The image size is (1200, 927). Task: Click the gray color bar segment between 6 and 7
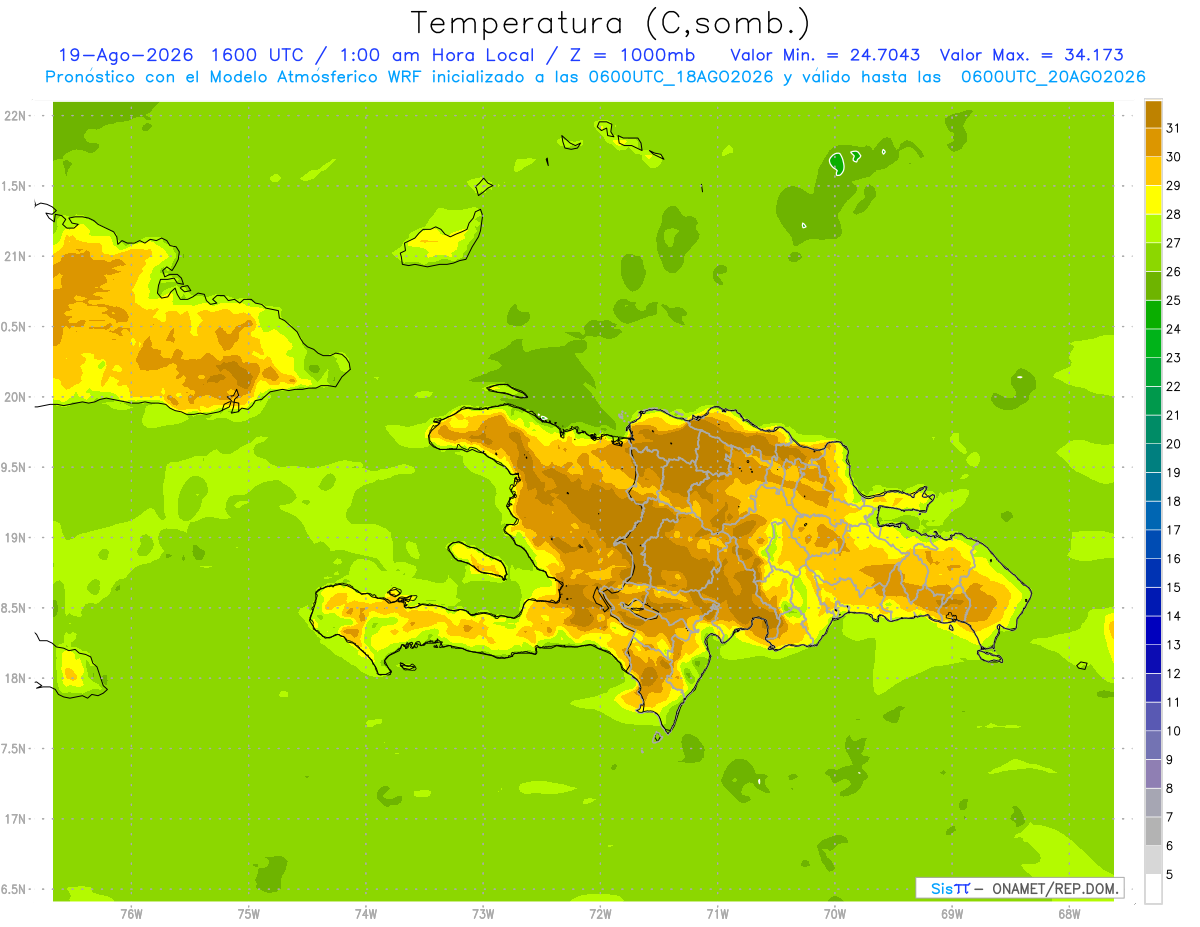point(1153,832)
